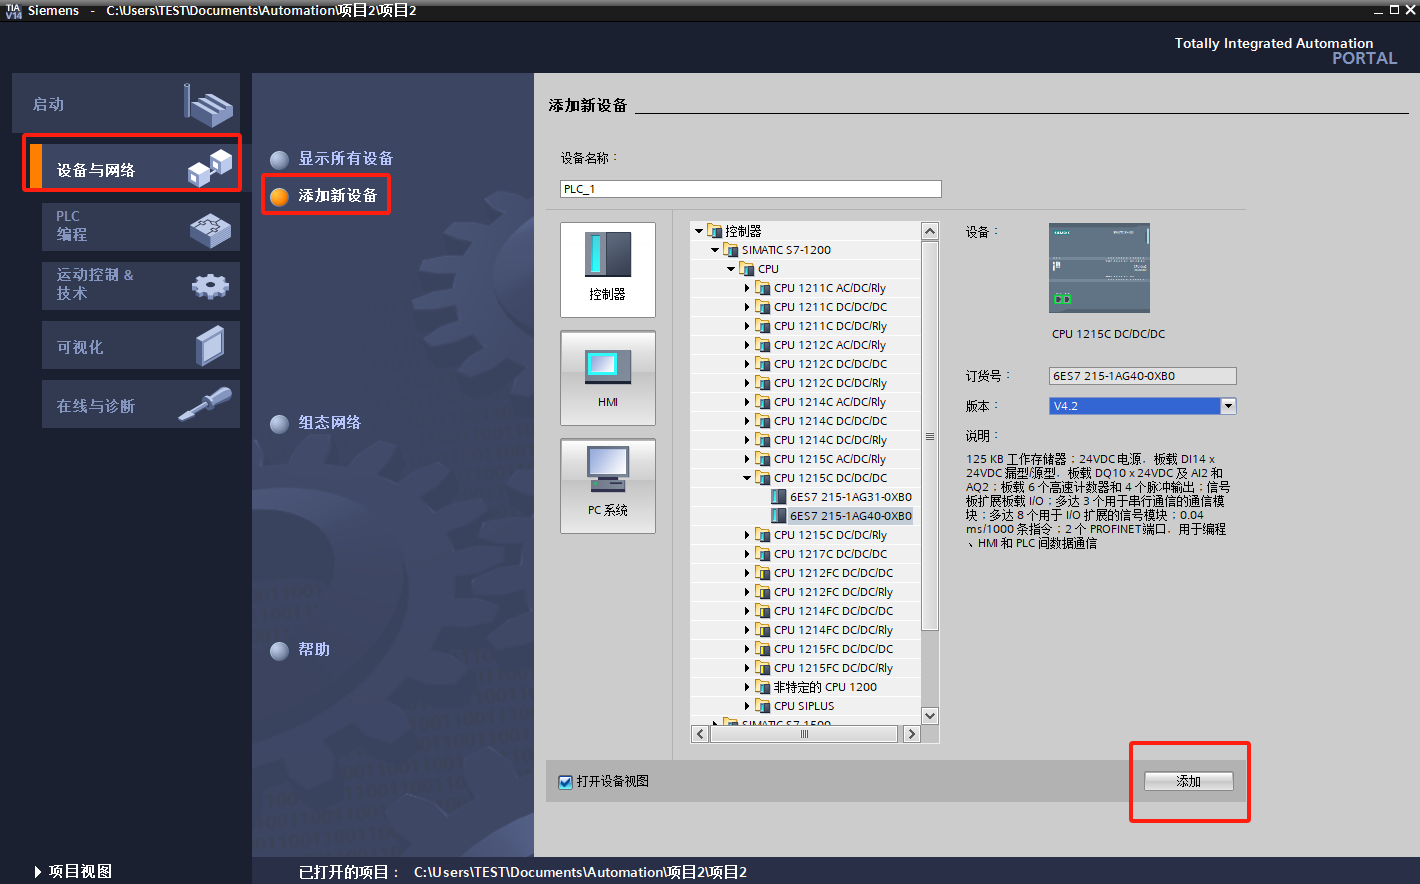
Task: Expand the 项目视图 arrow at bottom
Action: [x=38, y=872]
